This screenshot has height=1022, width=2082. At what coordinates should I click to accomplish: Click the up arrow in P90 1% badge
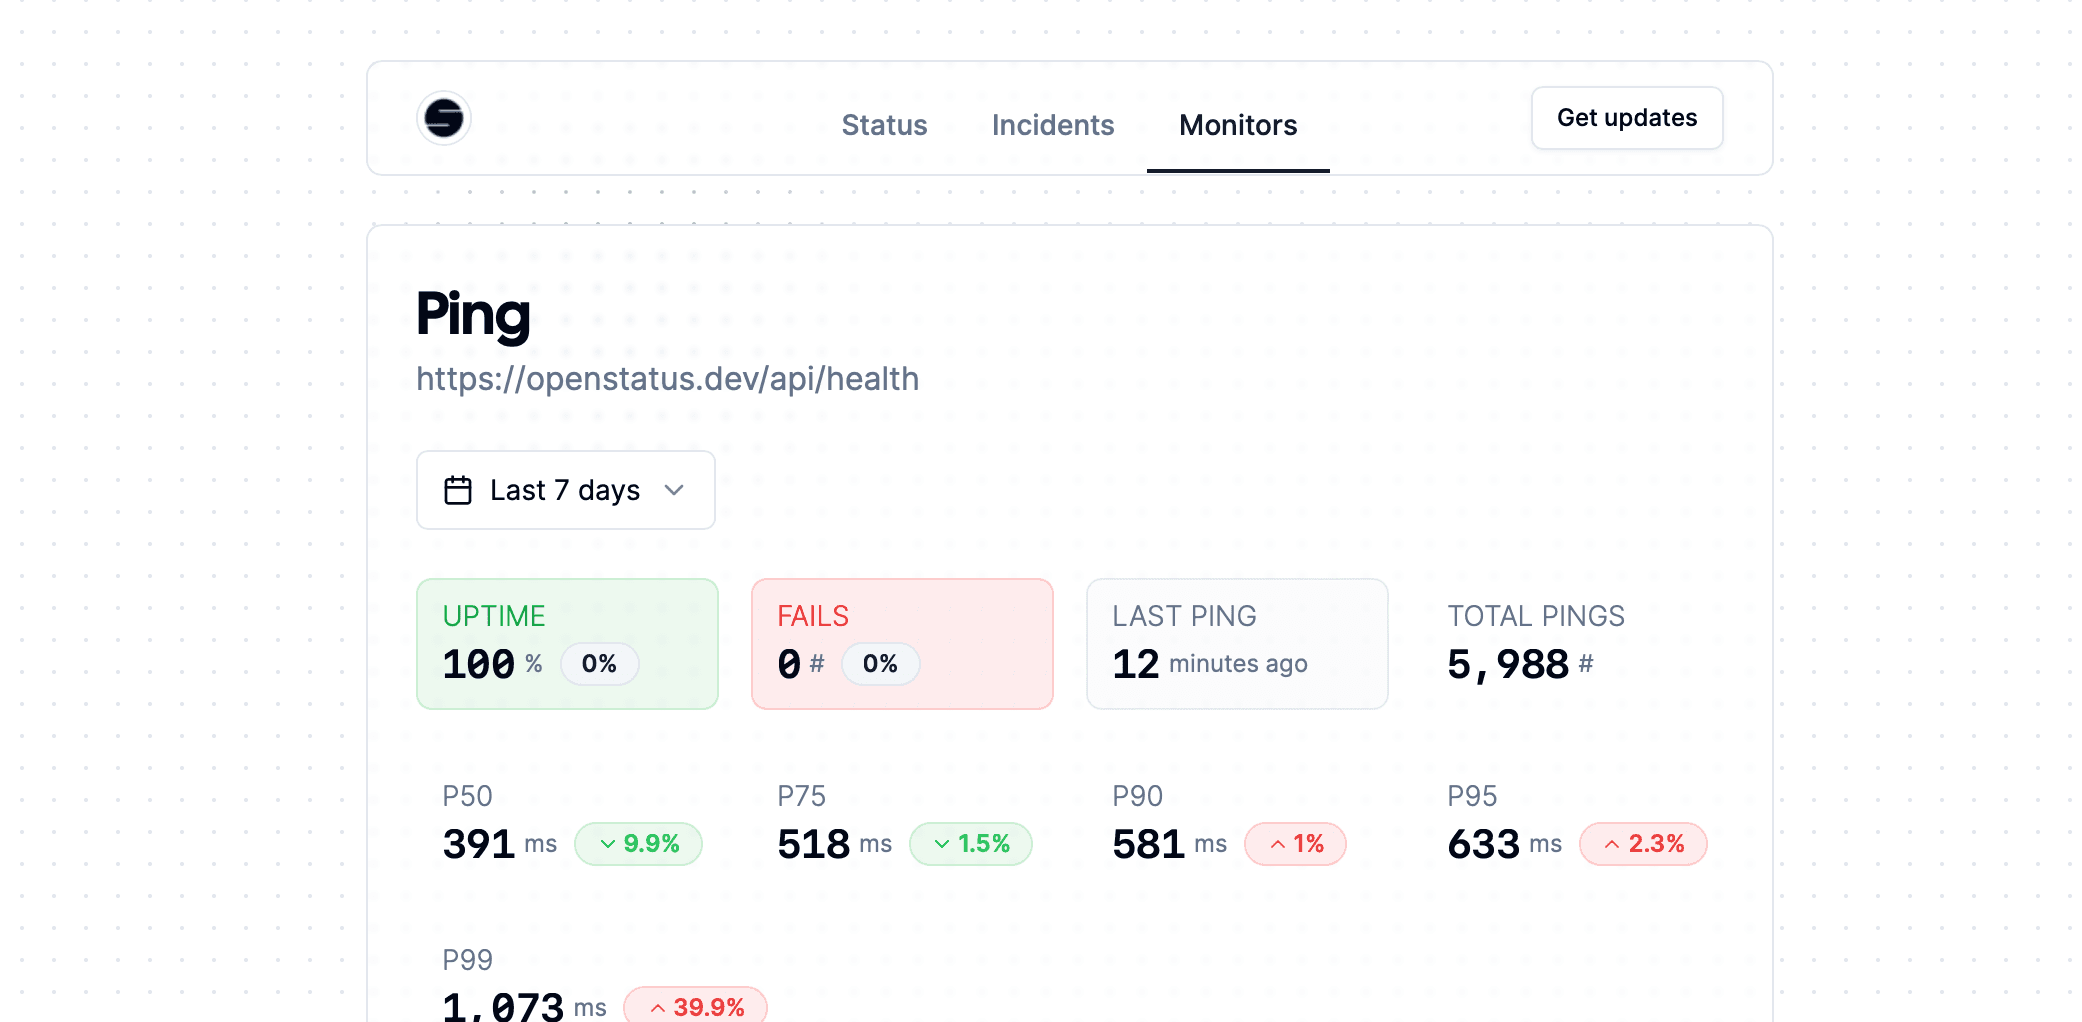tap(1278, 844)
